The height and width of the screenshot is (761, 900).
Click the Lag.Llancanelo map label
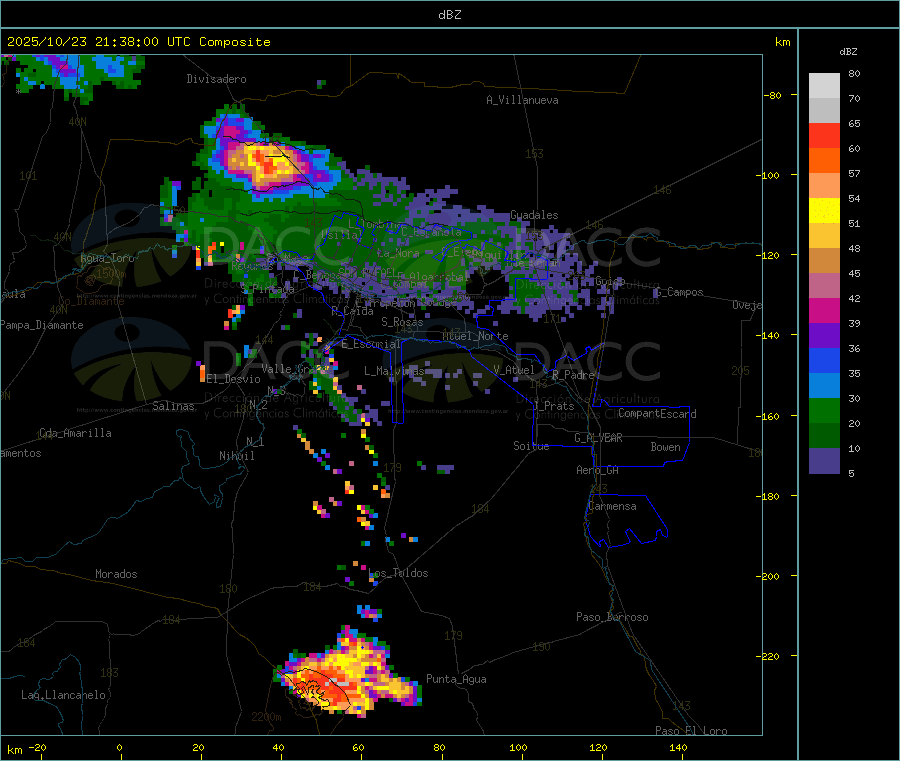pos(63,695)
